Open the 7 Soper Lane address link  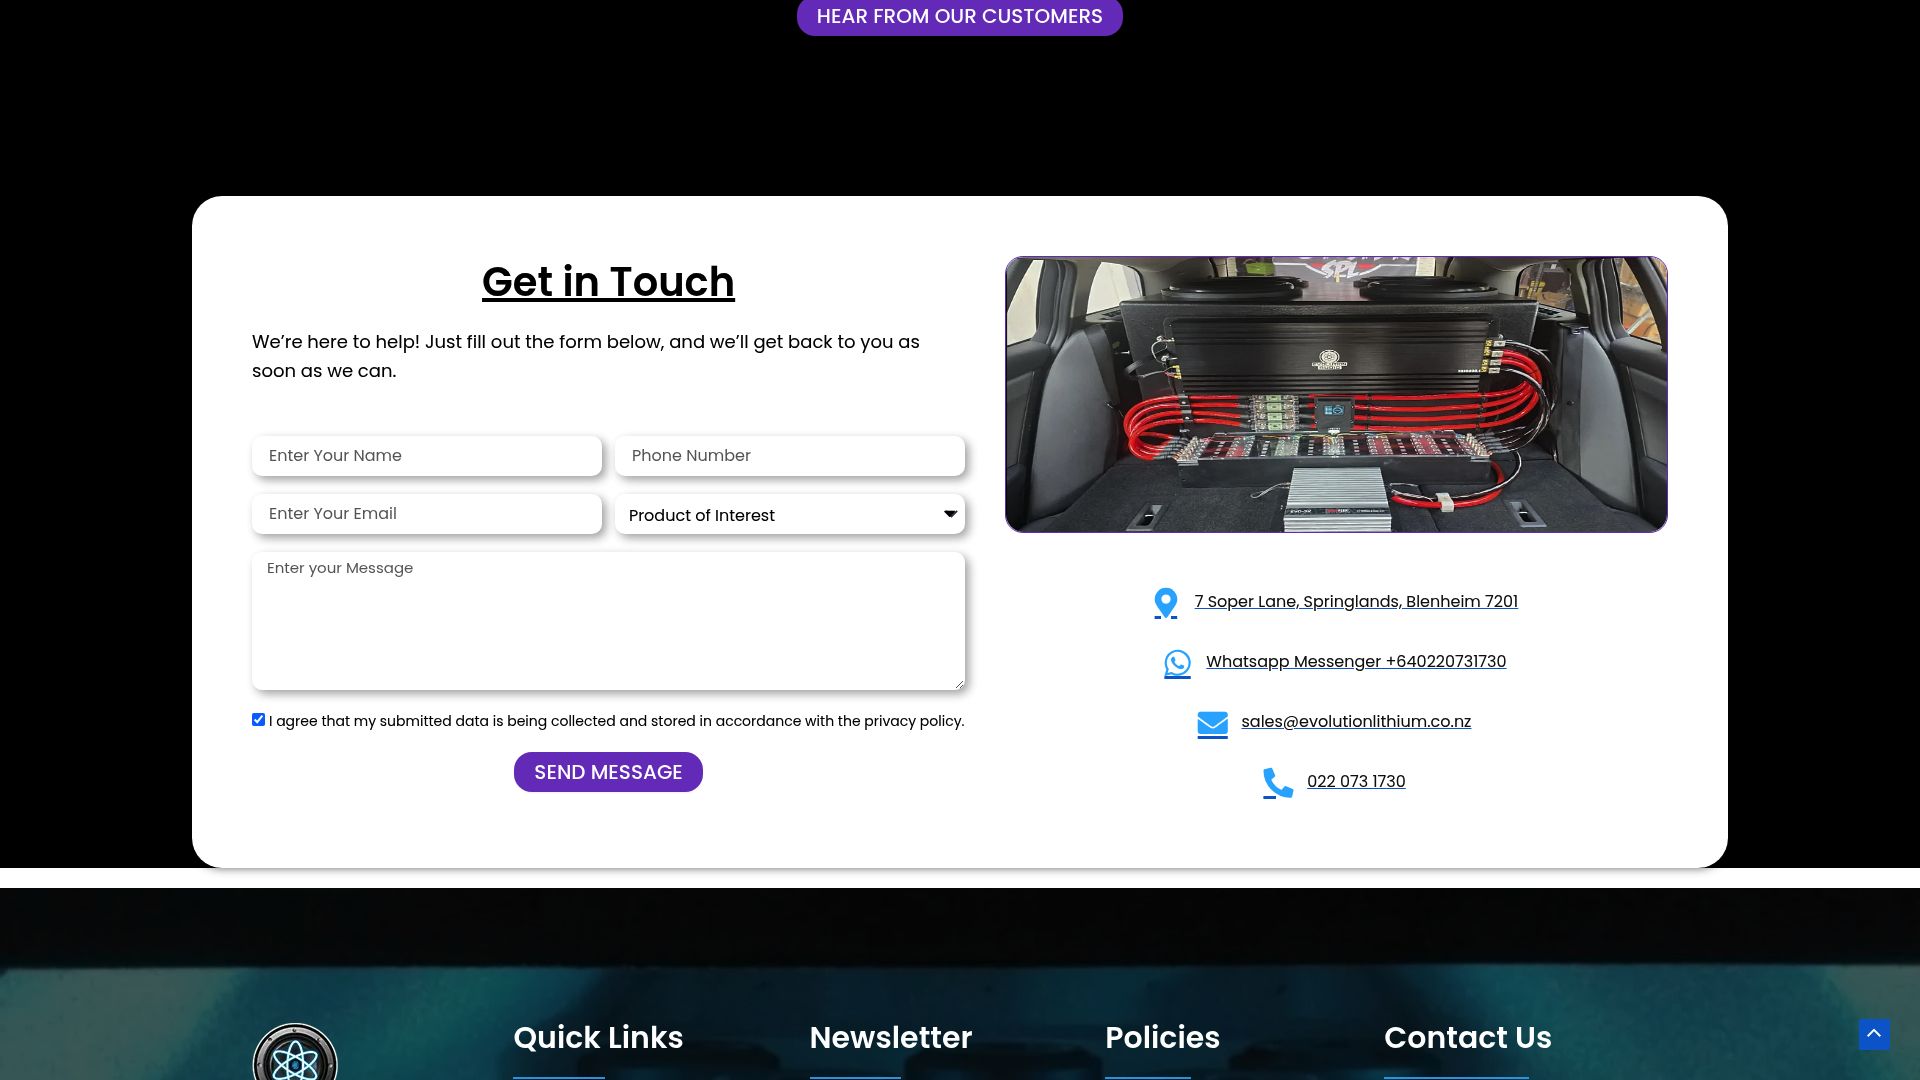1355,602
